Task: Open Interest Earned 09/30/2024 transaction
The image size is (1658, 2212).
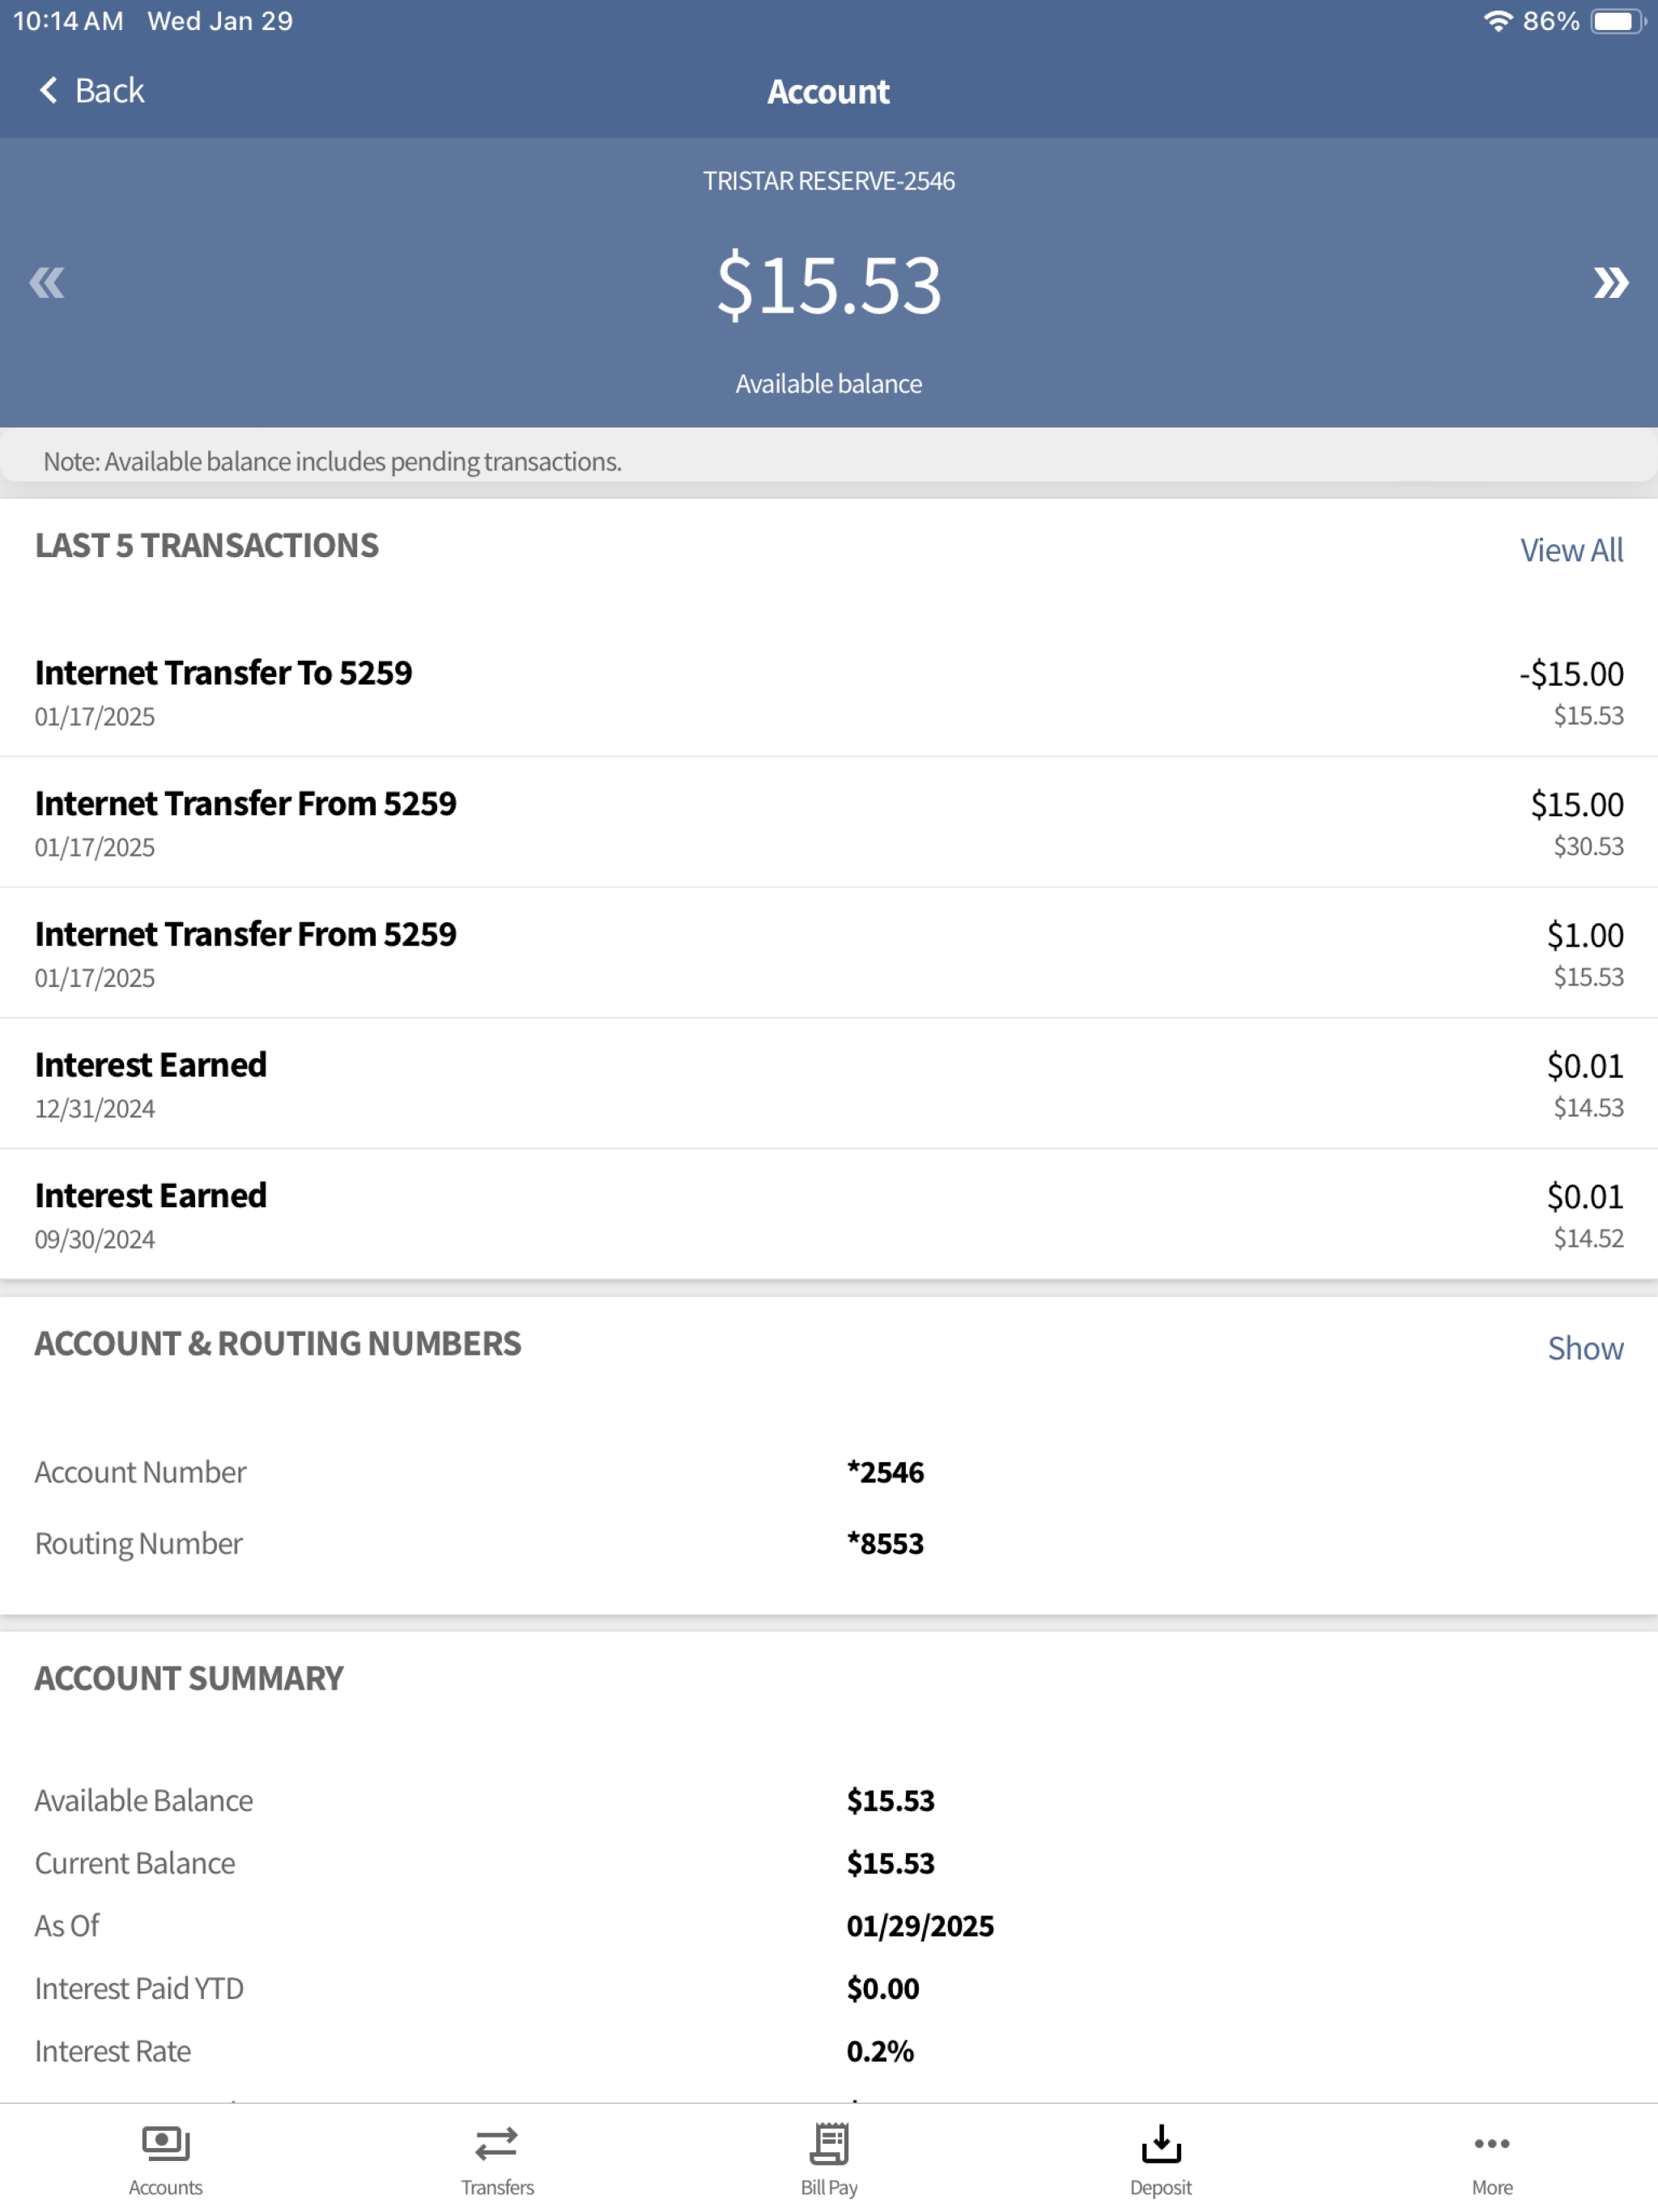Action: click(x=829, y=1214)
